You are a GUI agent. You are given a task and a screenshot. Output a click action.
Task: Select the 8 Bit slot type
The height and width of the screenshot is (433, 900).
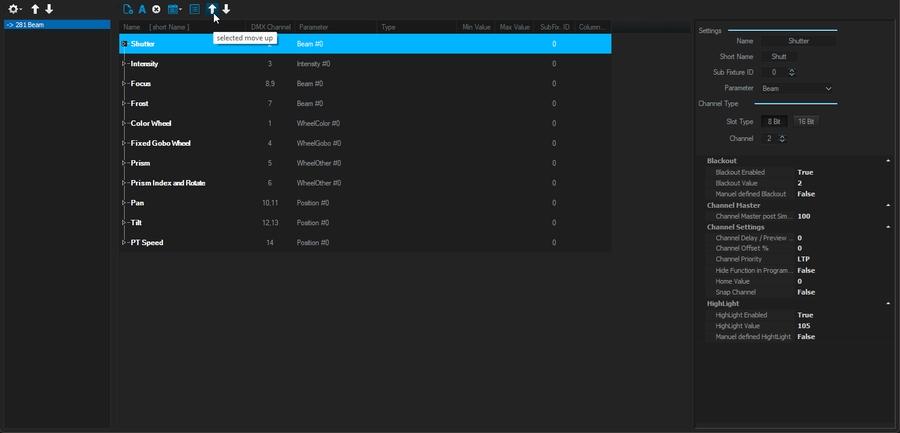(774, 121)
